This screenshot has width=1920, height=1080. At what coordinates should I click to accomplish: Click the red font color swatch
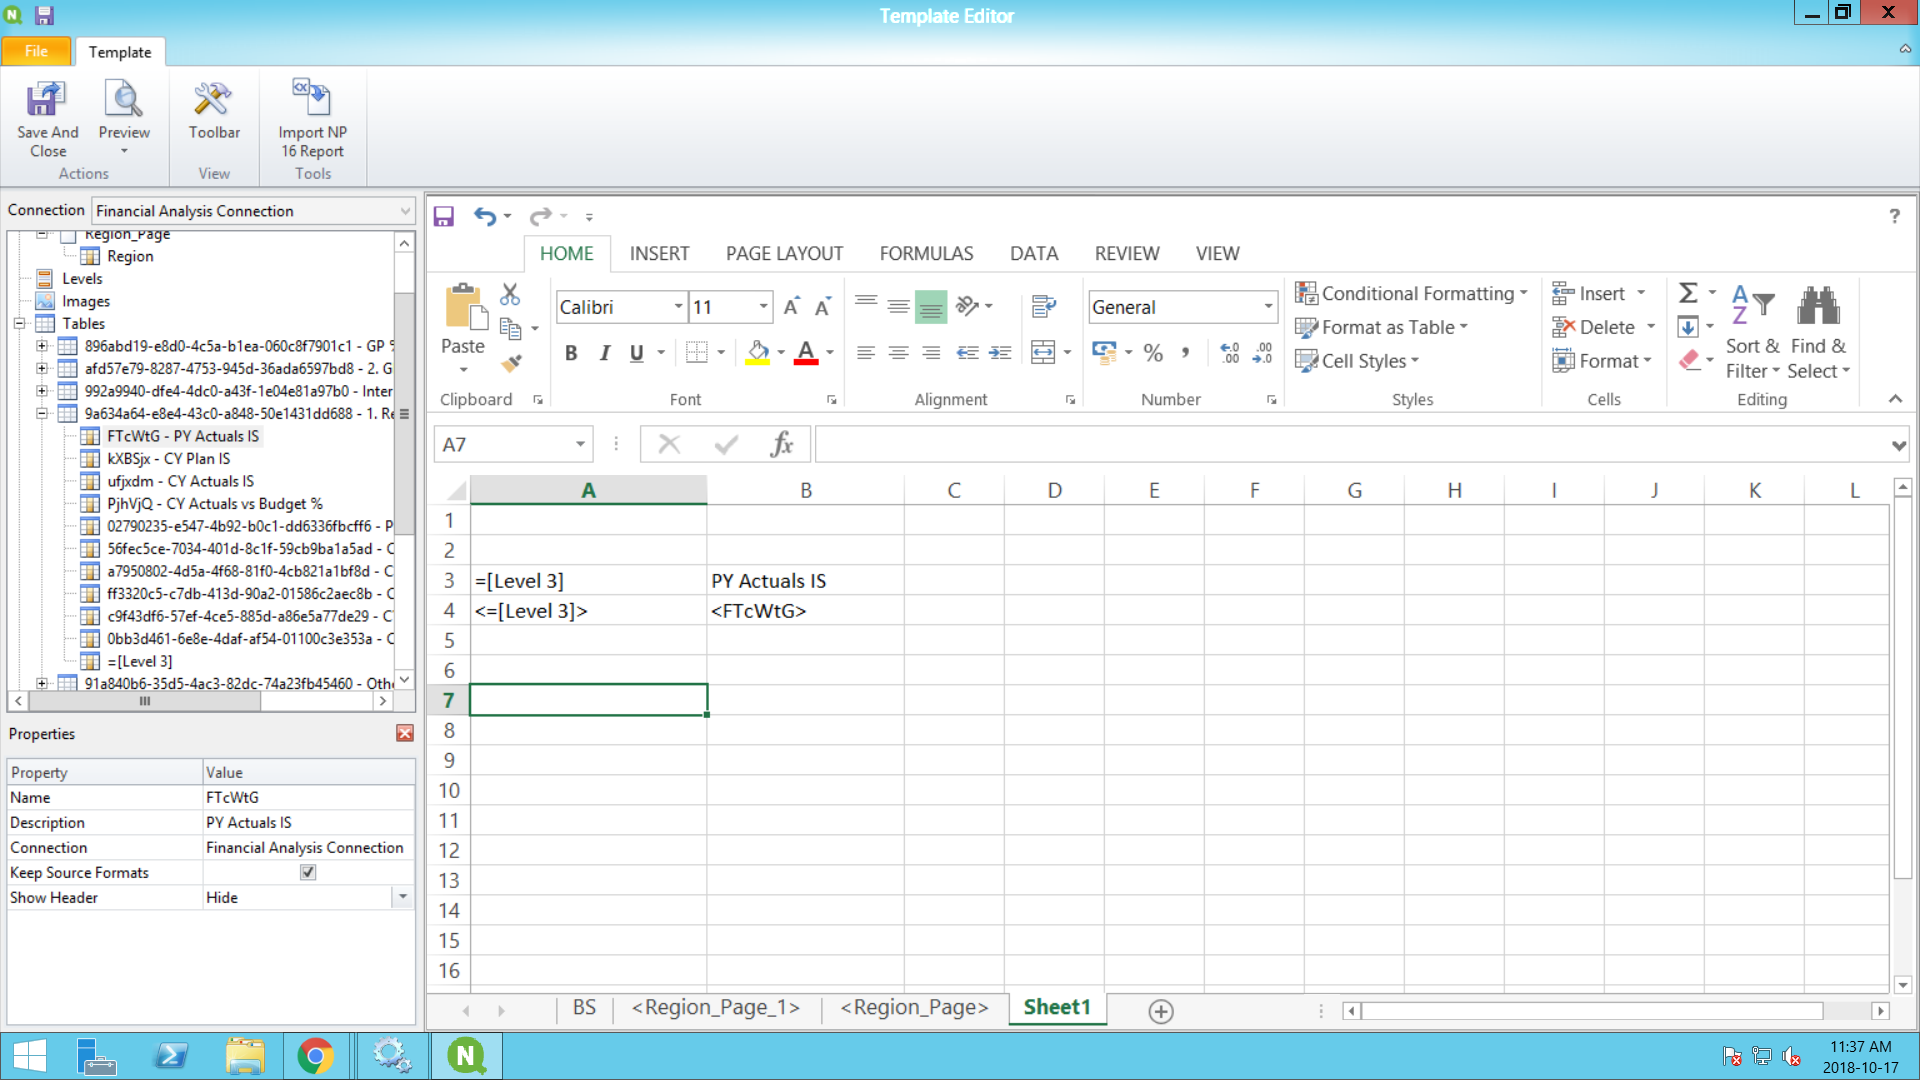pyautogui.click(x=806, y=352)
